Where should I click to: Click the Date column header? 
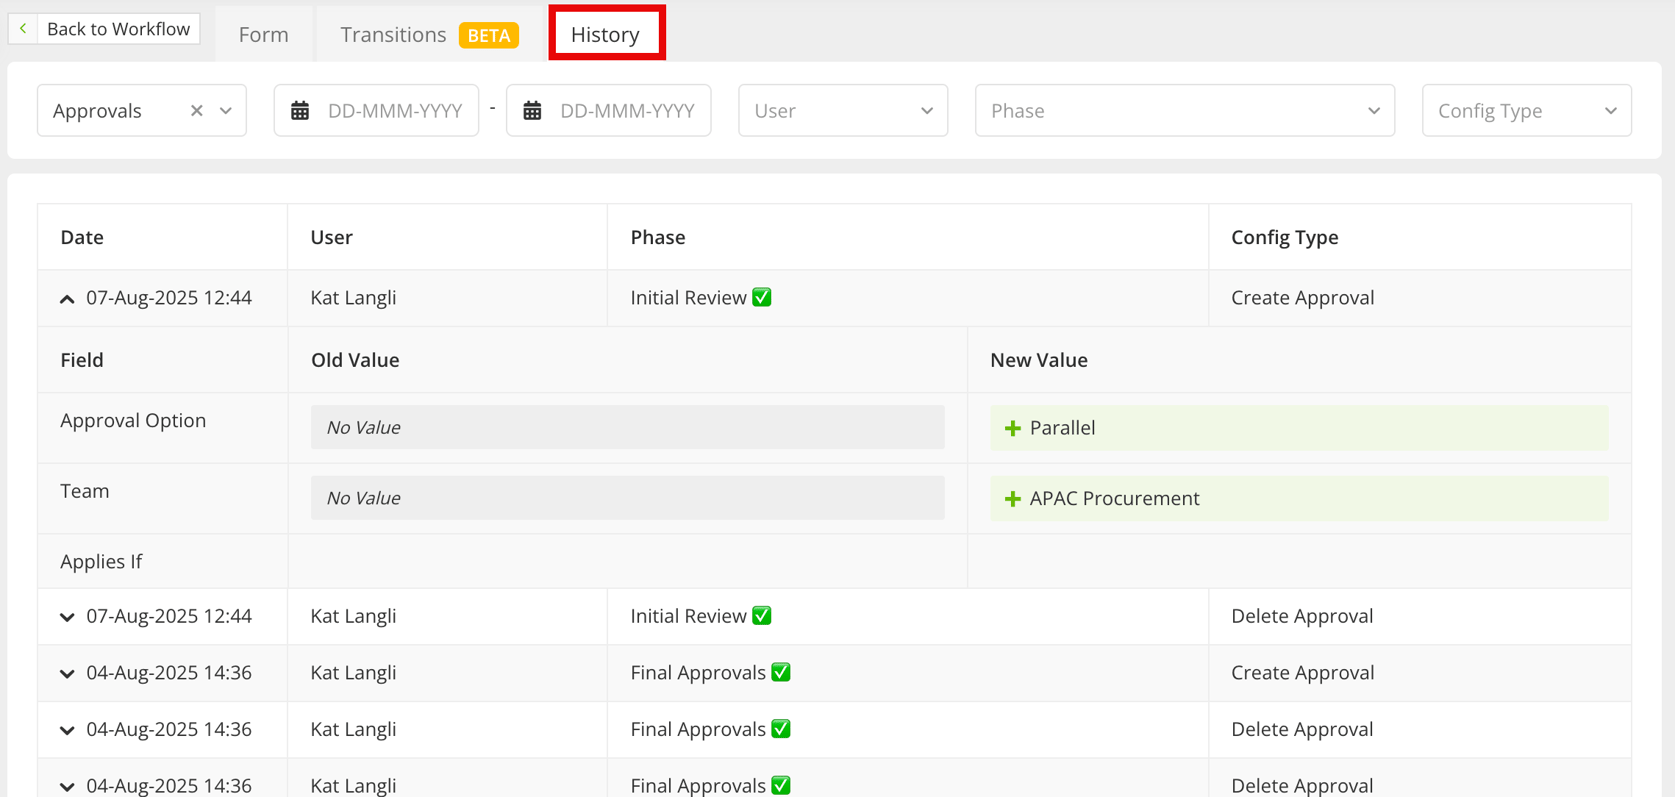point(82,237)
